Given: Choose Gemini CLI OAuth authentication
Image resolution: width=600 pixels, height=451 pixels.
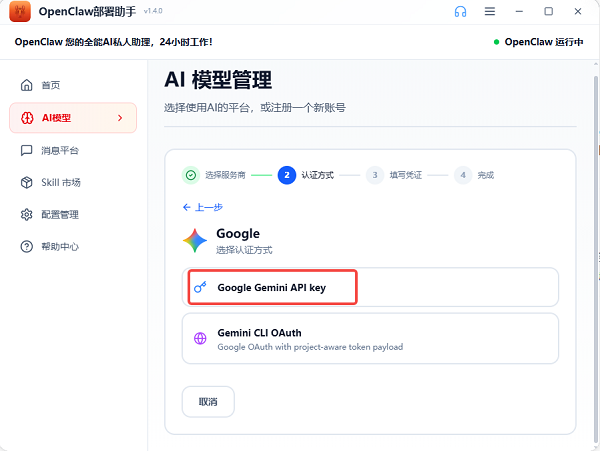Looking at the screenshot, I should tap(370, 339).
